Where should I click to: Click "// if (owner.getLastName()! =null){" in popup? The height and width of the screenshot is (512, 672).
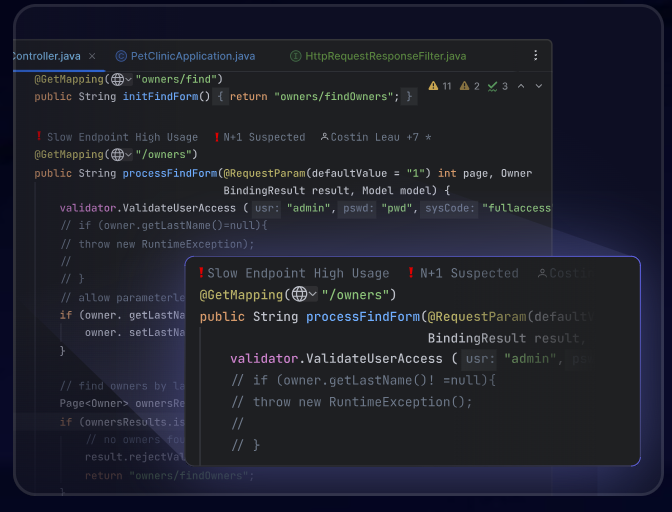[363, 380]
